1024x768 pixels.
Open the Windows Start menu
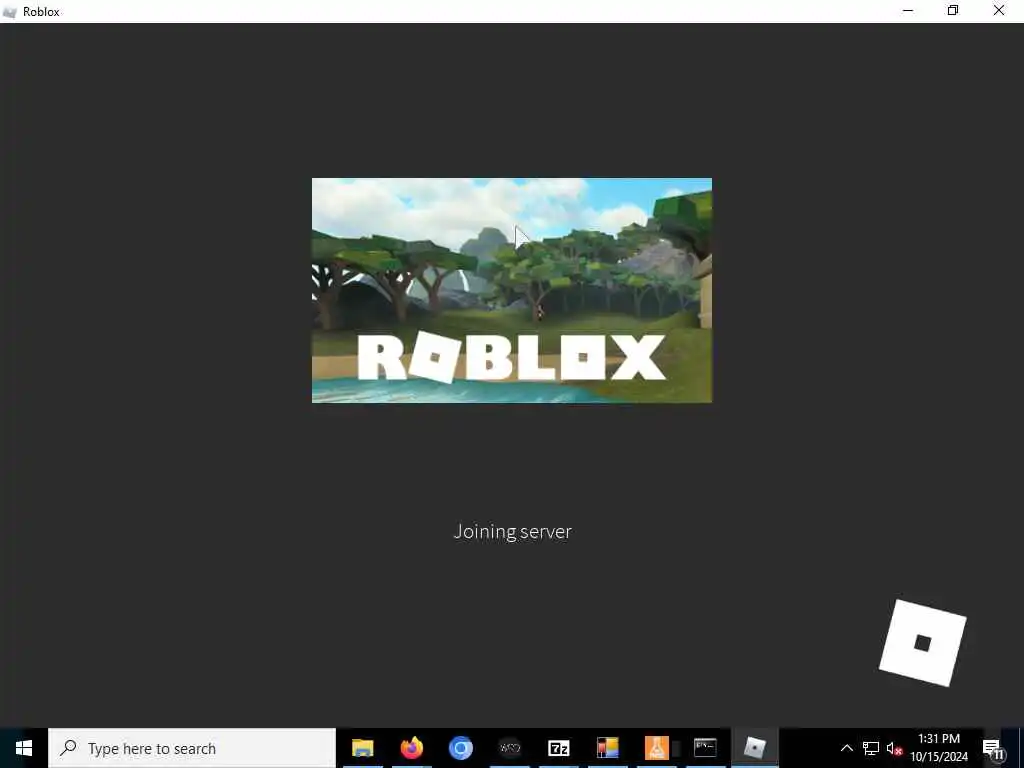tap(24, 748)
